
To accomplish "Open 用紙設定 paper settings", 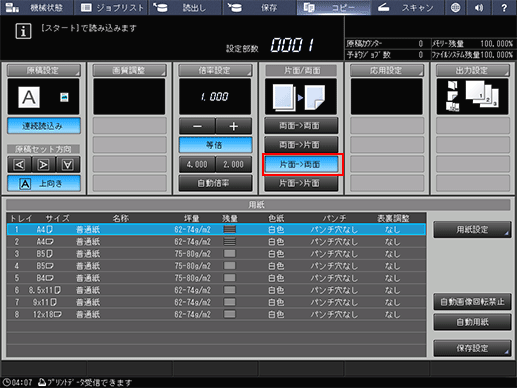I will [x=472, y=230].
